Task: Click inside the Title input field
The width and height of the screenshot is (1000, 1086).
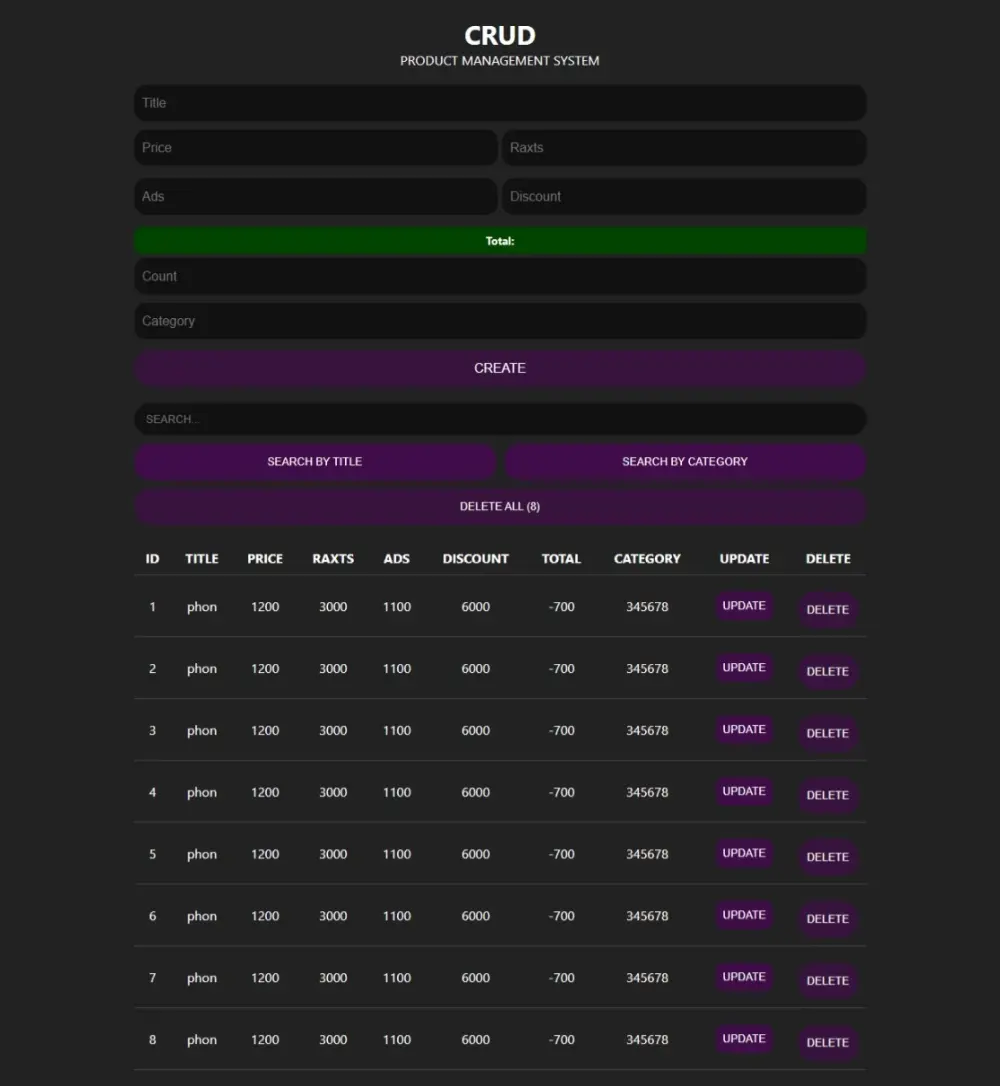Action: click(x=500, y=102)
